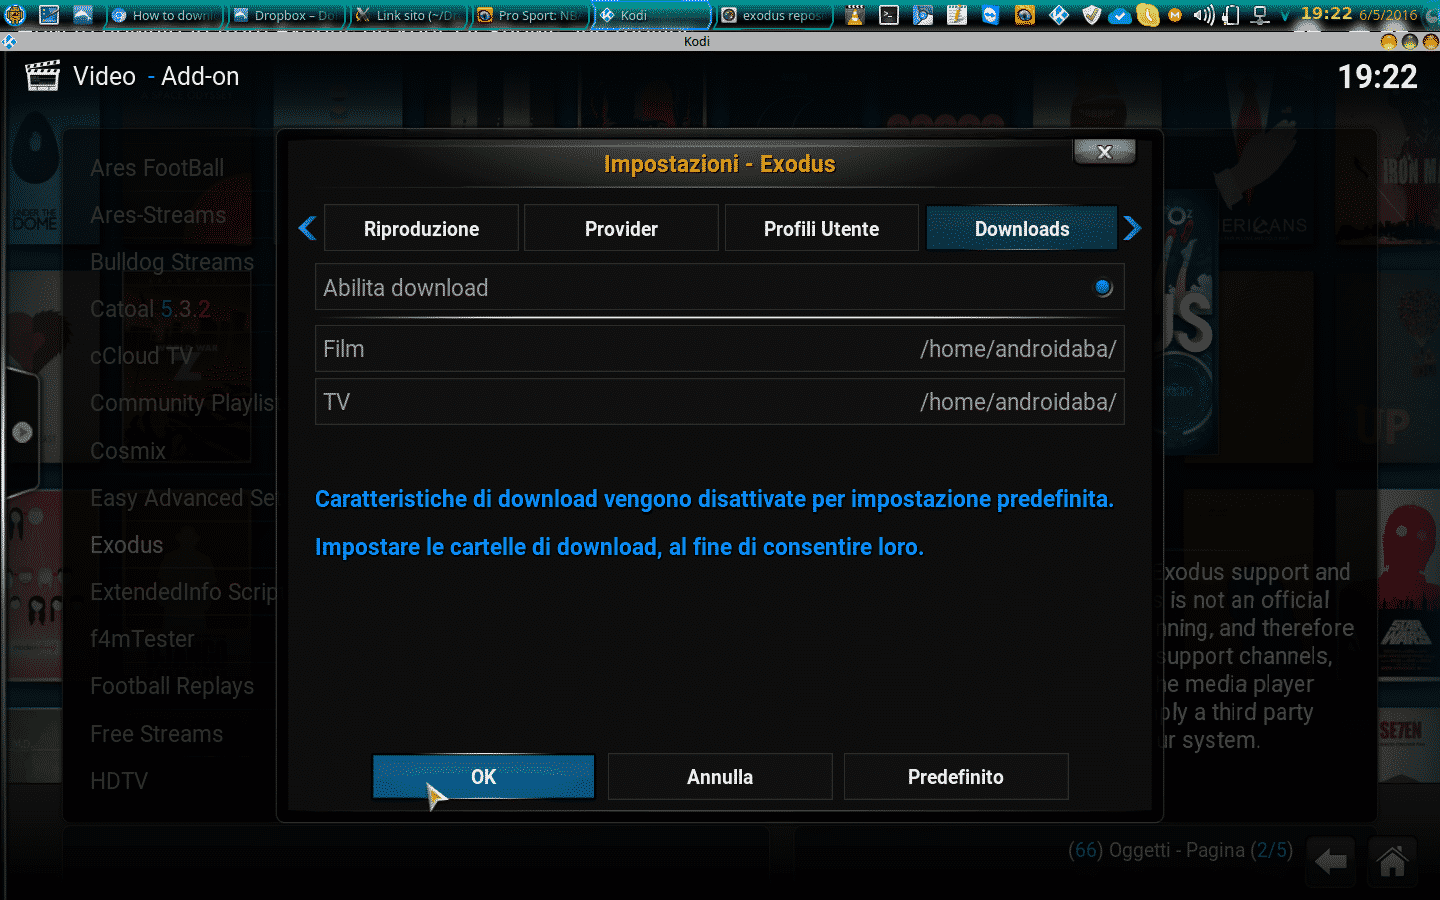The width and height of the screenshot is (1440, 900).
Task: Switch to 'How to down...' taskbar window
Action: [166, 15]
